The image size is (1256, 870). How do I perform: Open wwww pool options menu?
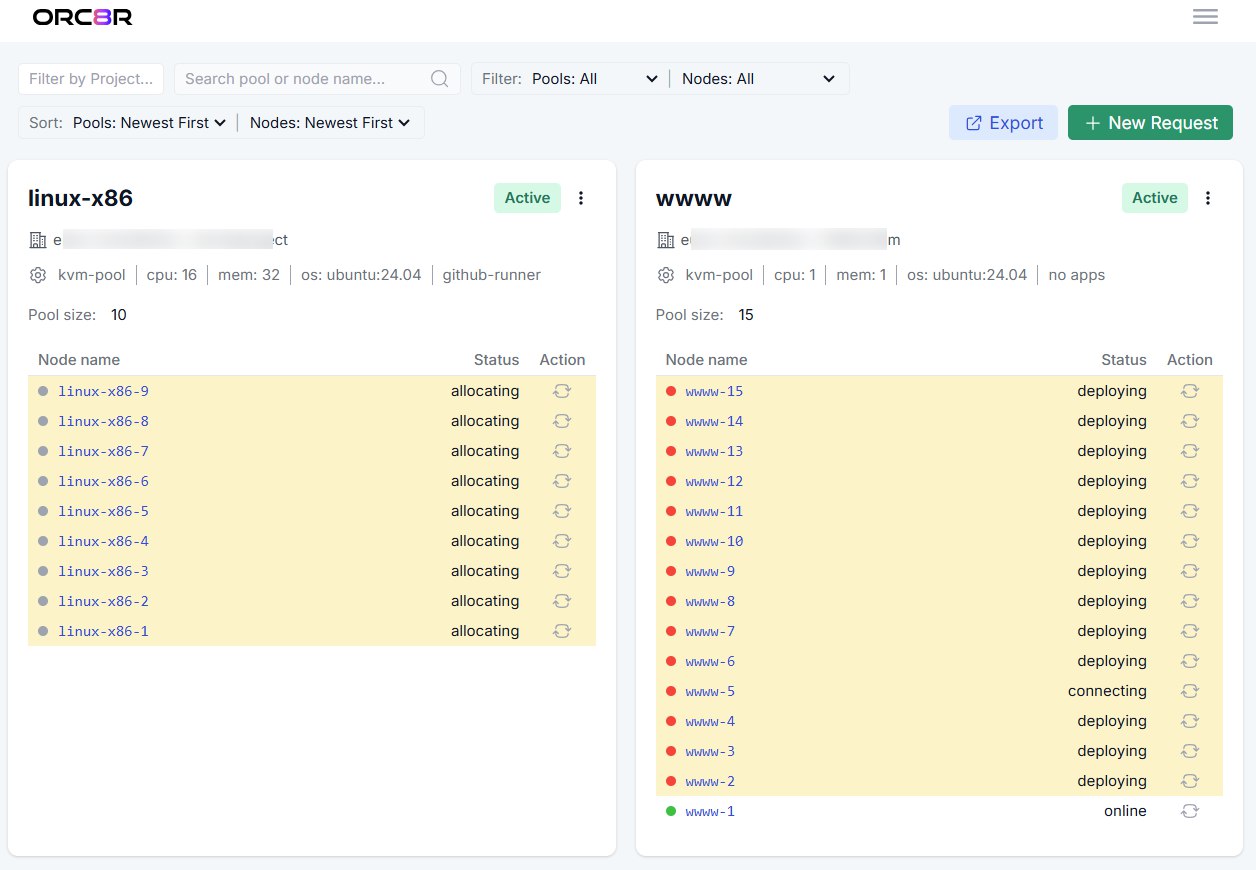[1208, 198]
